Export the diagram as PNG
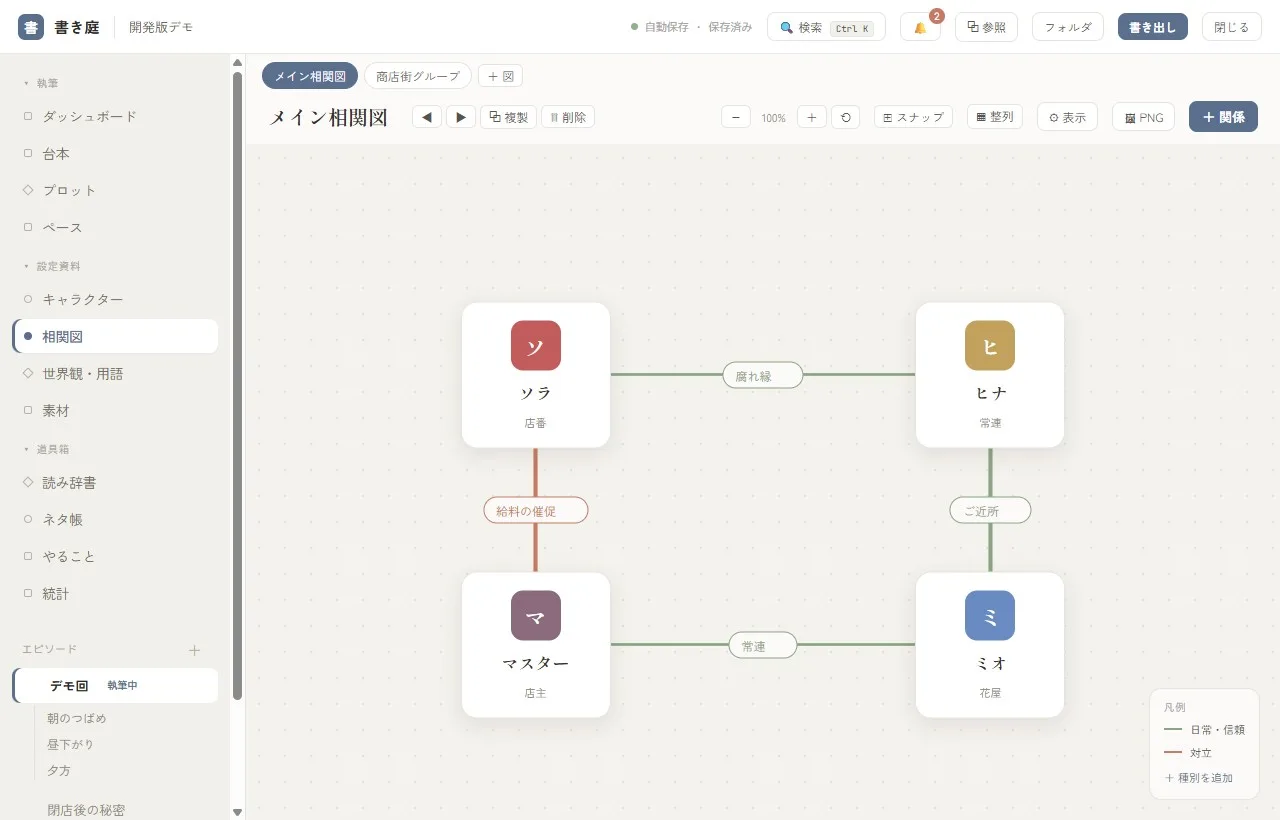Image resolution: width=1280 pixels, height=820 pixels. 1144,117
